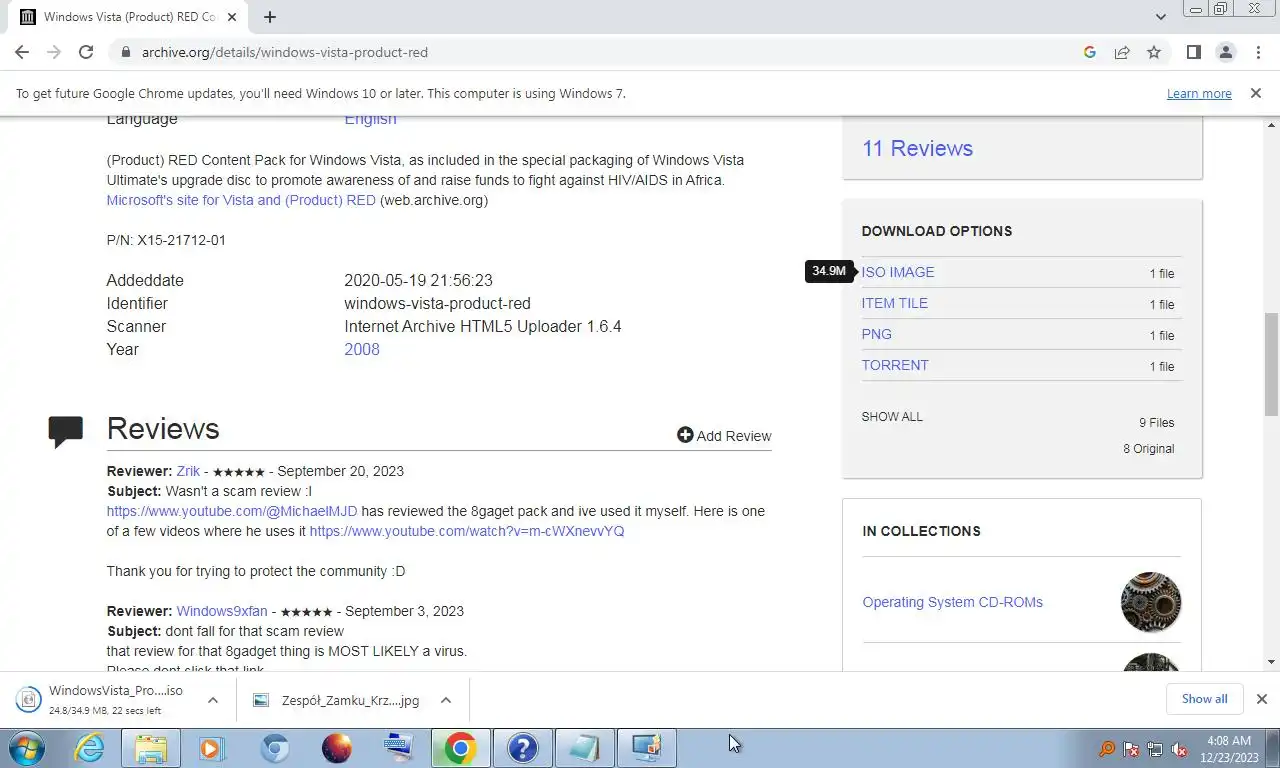The image size is (1280, 768).
Task: Open reviewer Zrik's profile
Action: (x=188, y=471)
